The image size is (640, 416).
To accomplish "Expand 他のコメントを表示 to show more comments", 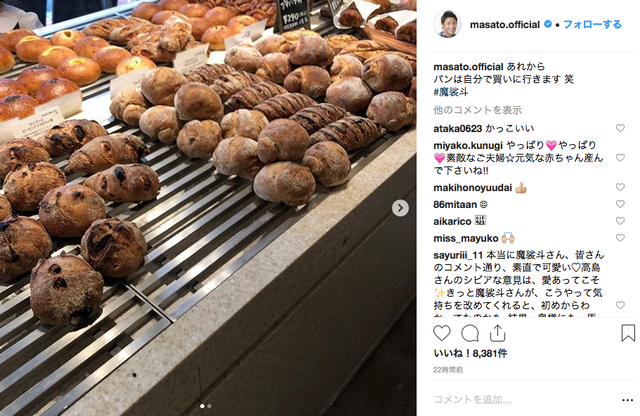I will tap(478, 110).
